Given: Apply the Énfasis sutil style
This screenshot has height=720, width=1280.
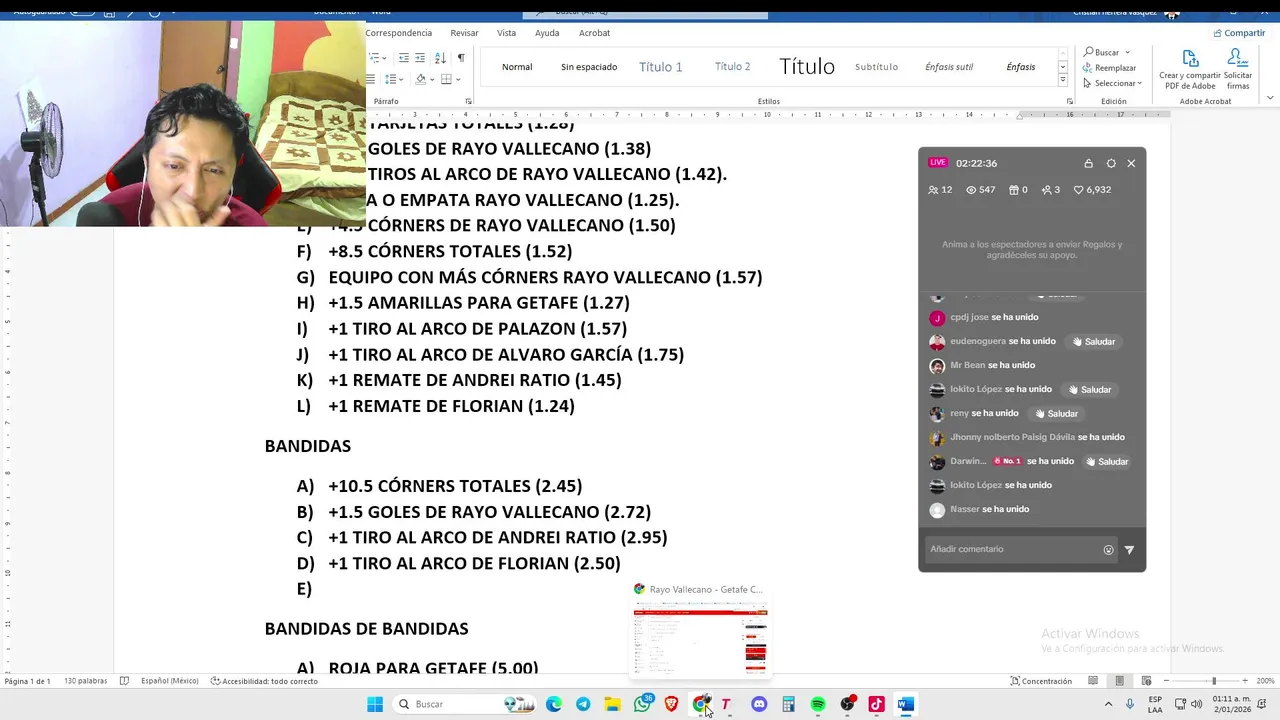Looking at the screenshot, I should tap(949, 67).
